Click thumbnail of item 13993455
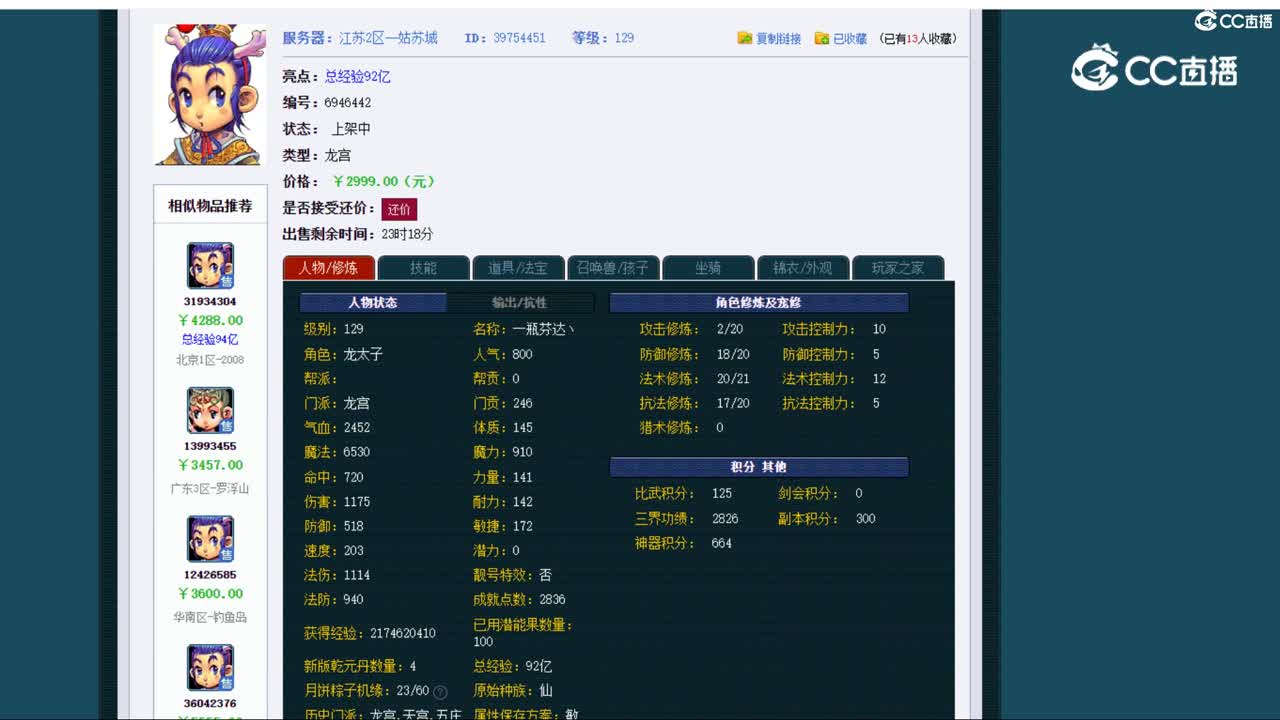The image size is (1280, 720). (x=209, y=410)
